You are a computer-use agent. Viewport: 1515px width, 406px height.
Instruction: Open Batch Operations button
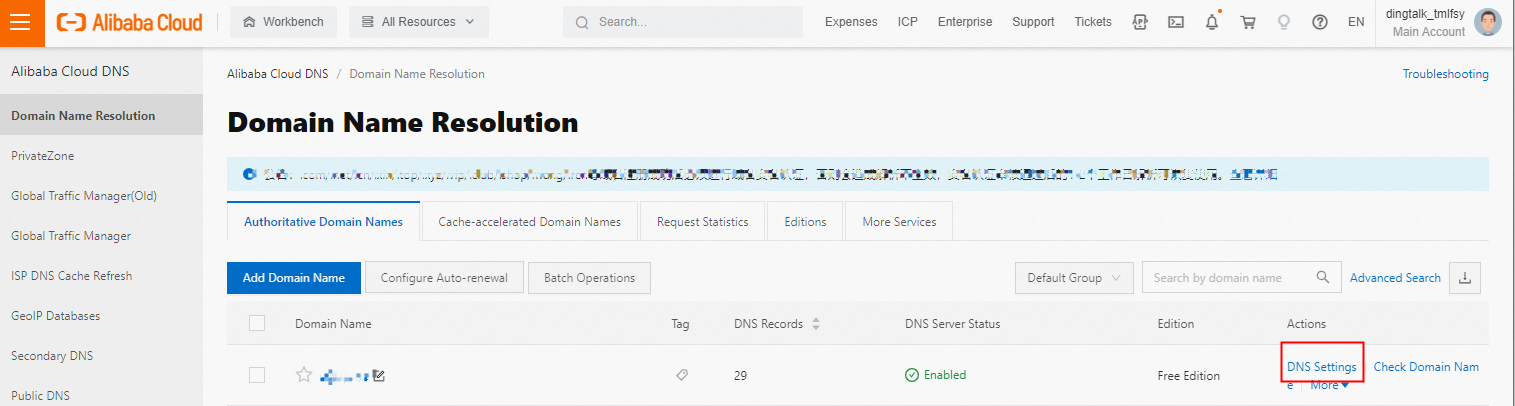click(x=589, y=278)
